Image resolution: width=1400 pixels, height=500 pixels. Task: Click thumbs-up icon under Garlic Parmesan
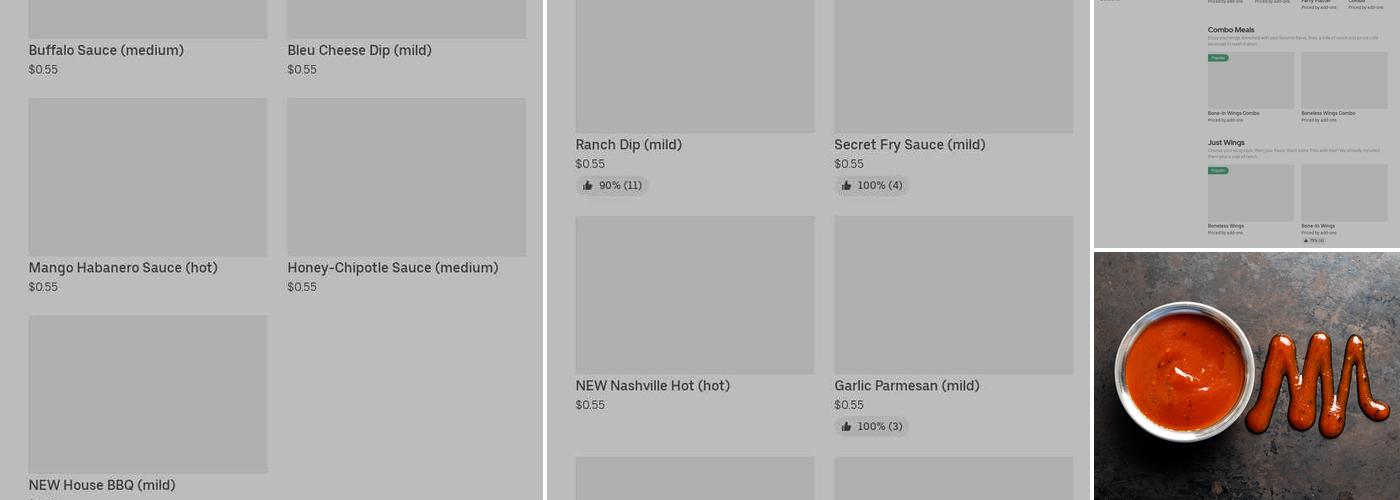click(847, 427)
